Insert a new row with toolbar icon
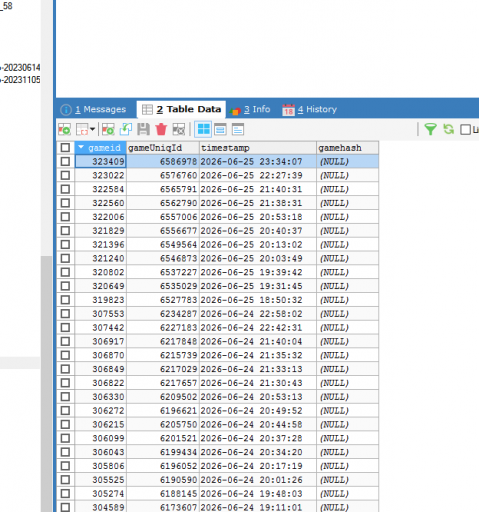The width and height of the screenshot is (479, 512). [108, 129]
